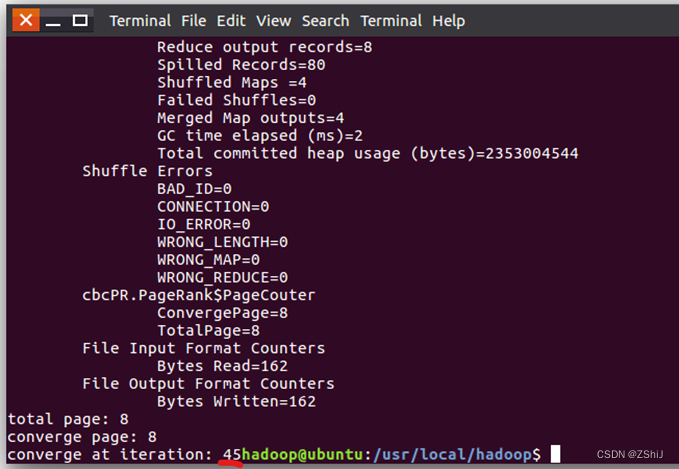Click the 'Bytes Written=162' line
The width and height of the screenshot is (679, 469).
tap(236, 401)
